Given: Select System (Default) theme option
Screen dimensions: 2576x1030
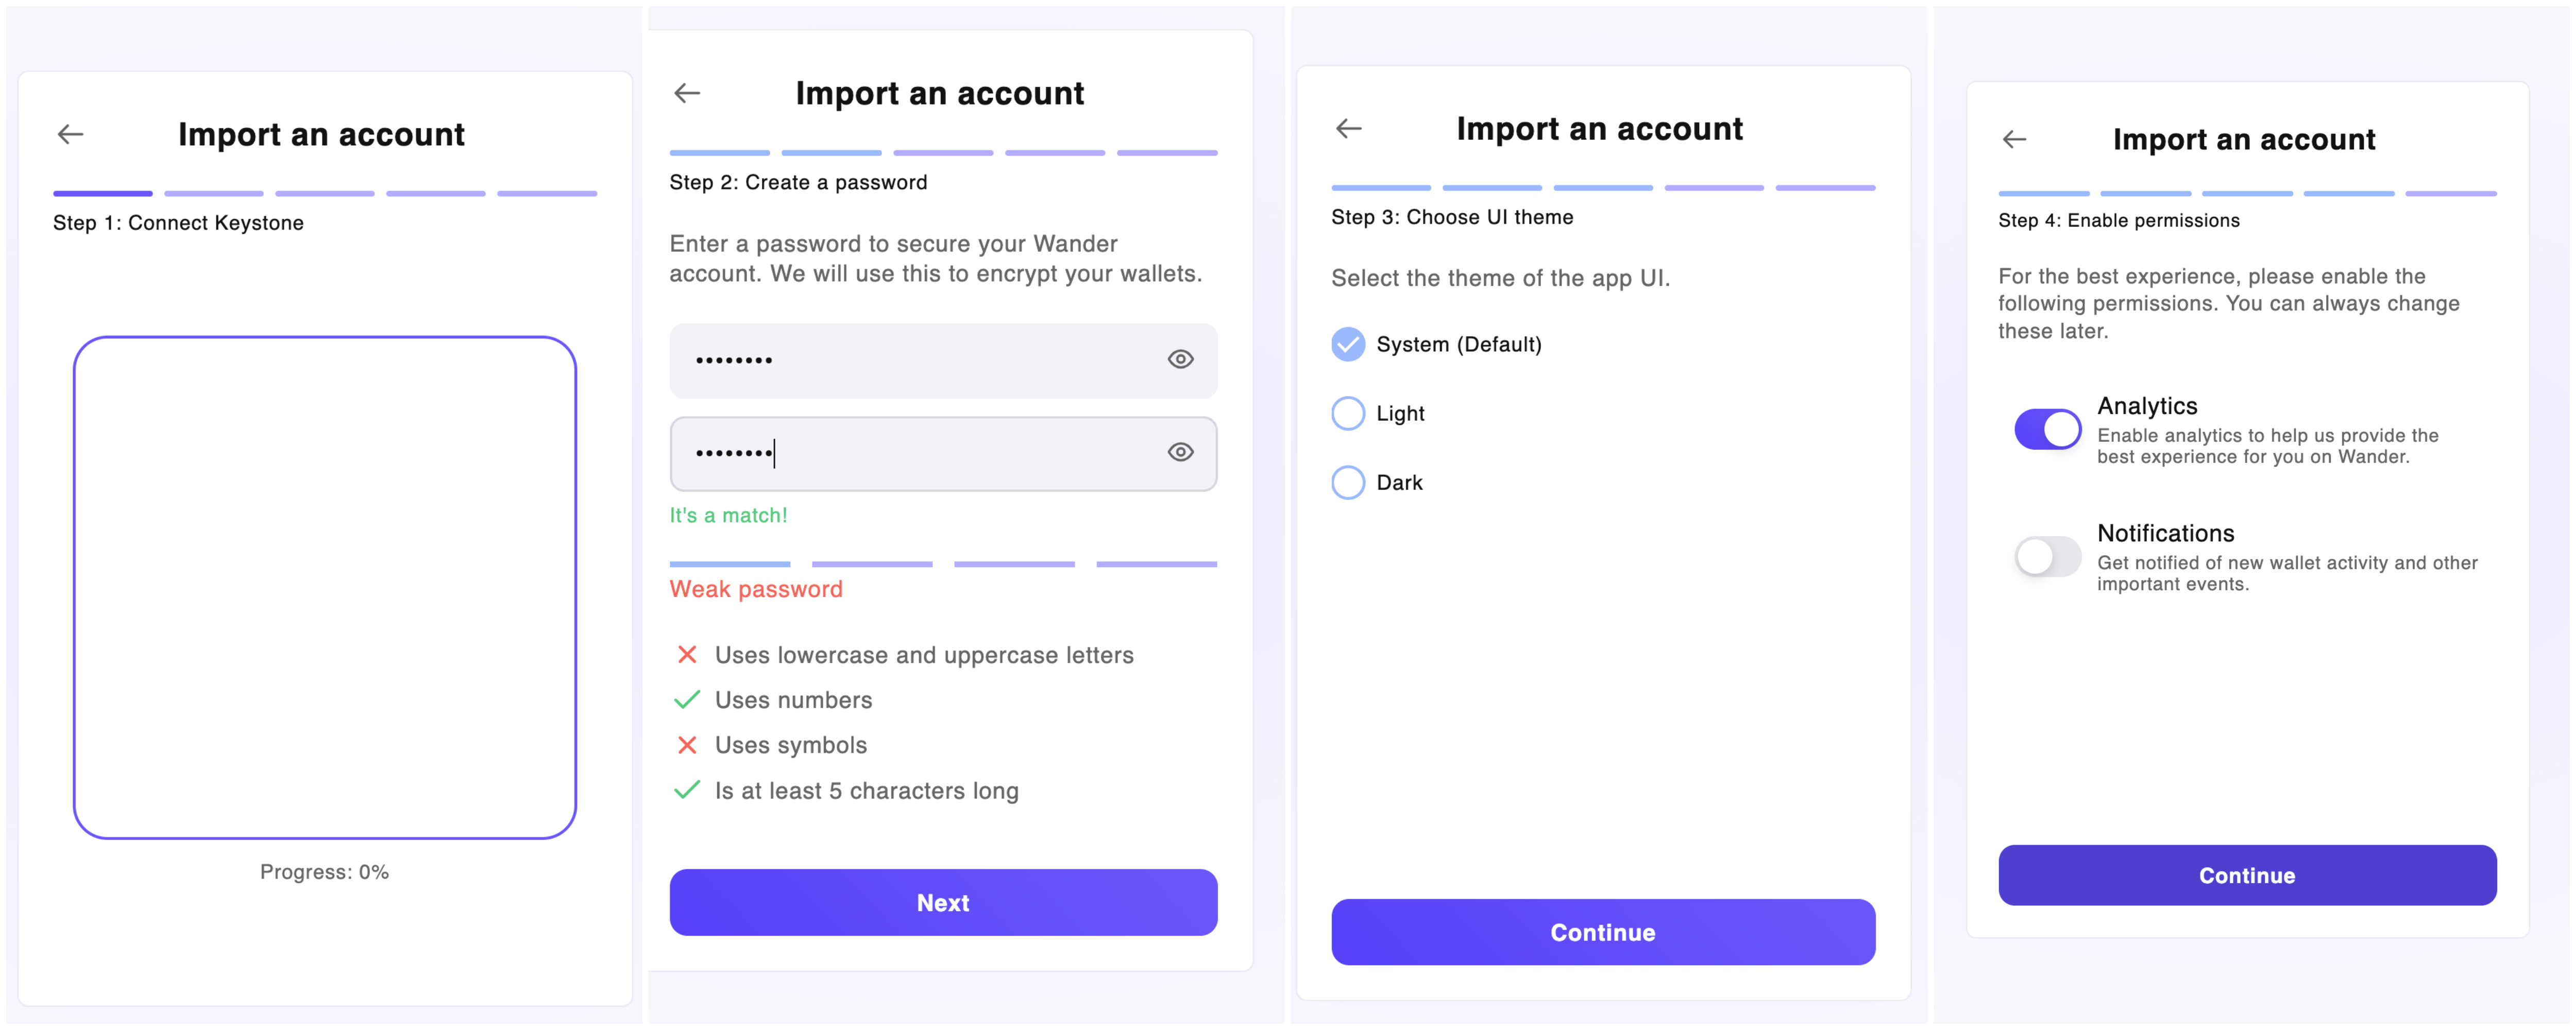Looking at the screenshot, I should click(1348, 344).
